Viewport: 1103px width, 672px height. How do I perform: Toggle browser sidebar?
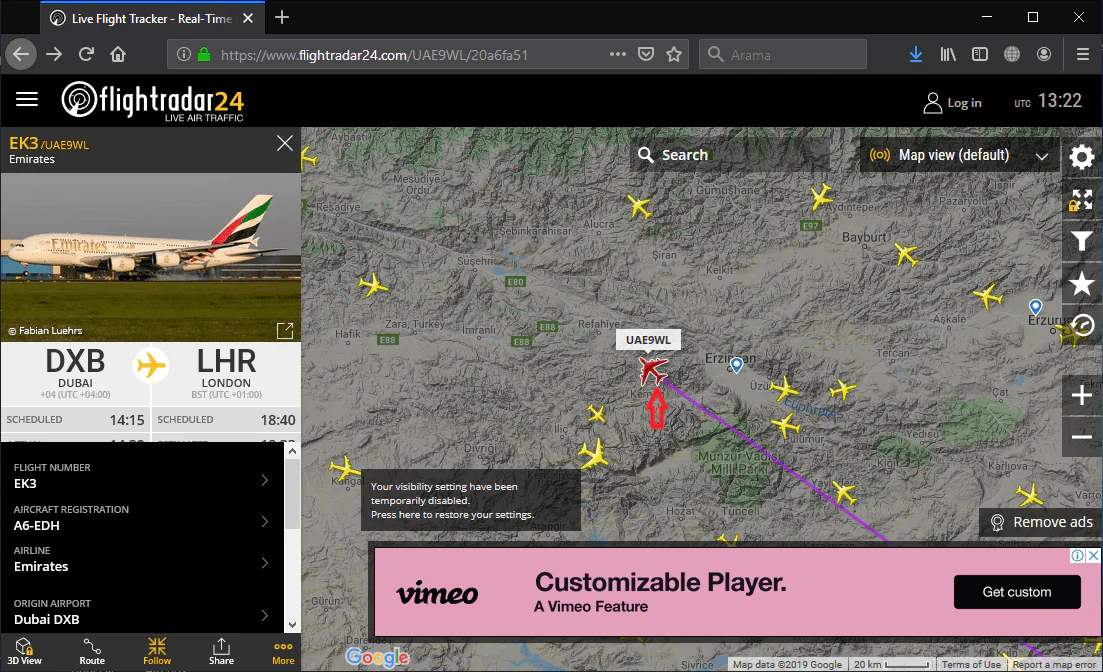click(980, 54)
